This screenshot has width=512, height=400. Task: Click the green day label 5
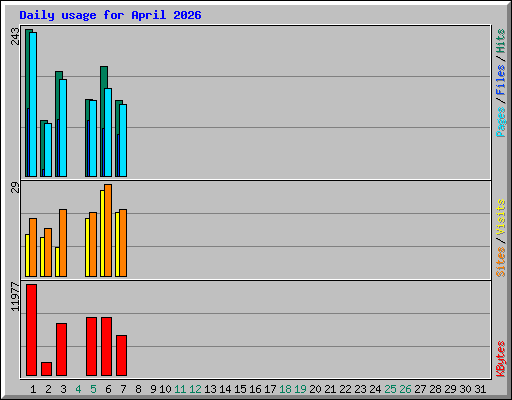[x=93, y=389]
